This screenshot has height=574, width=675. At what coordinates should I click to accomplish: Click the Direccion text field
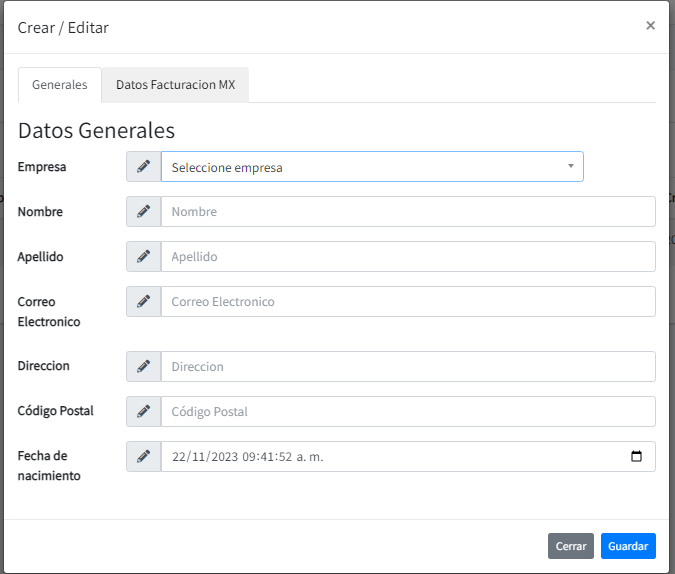click(x=408, y=367)
